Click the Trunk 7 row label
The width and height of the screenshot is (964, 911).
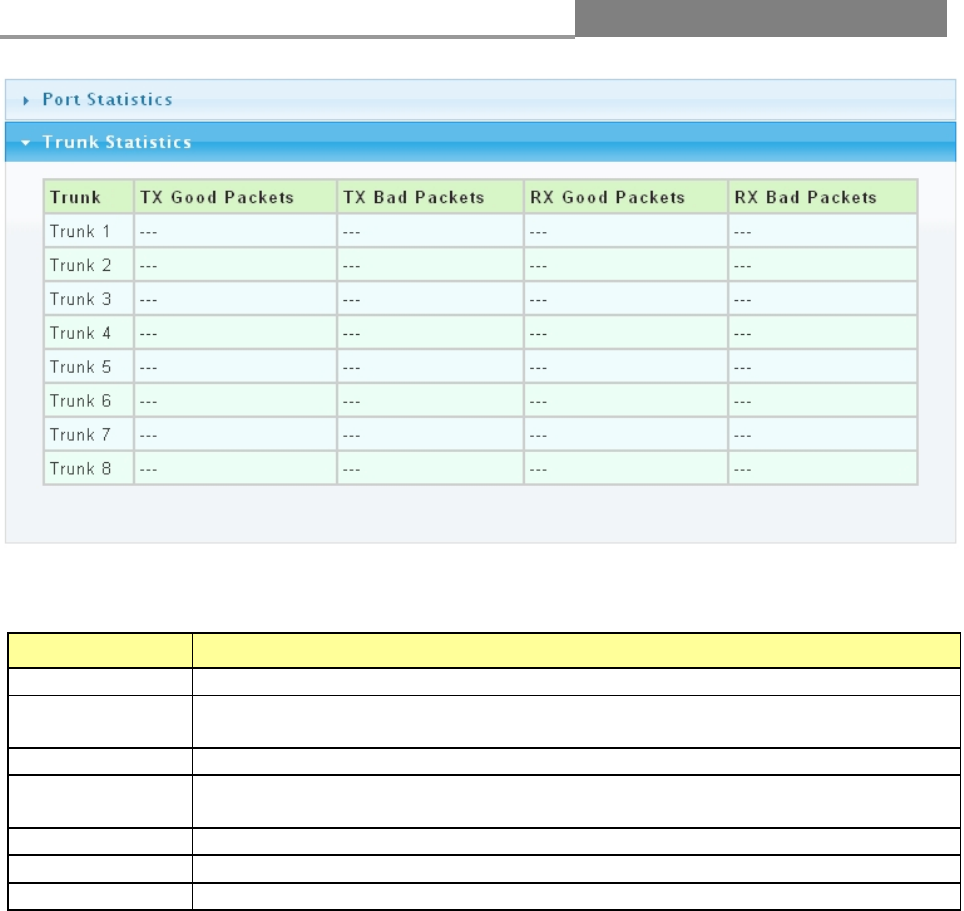[x=80, y=434]
